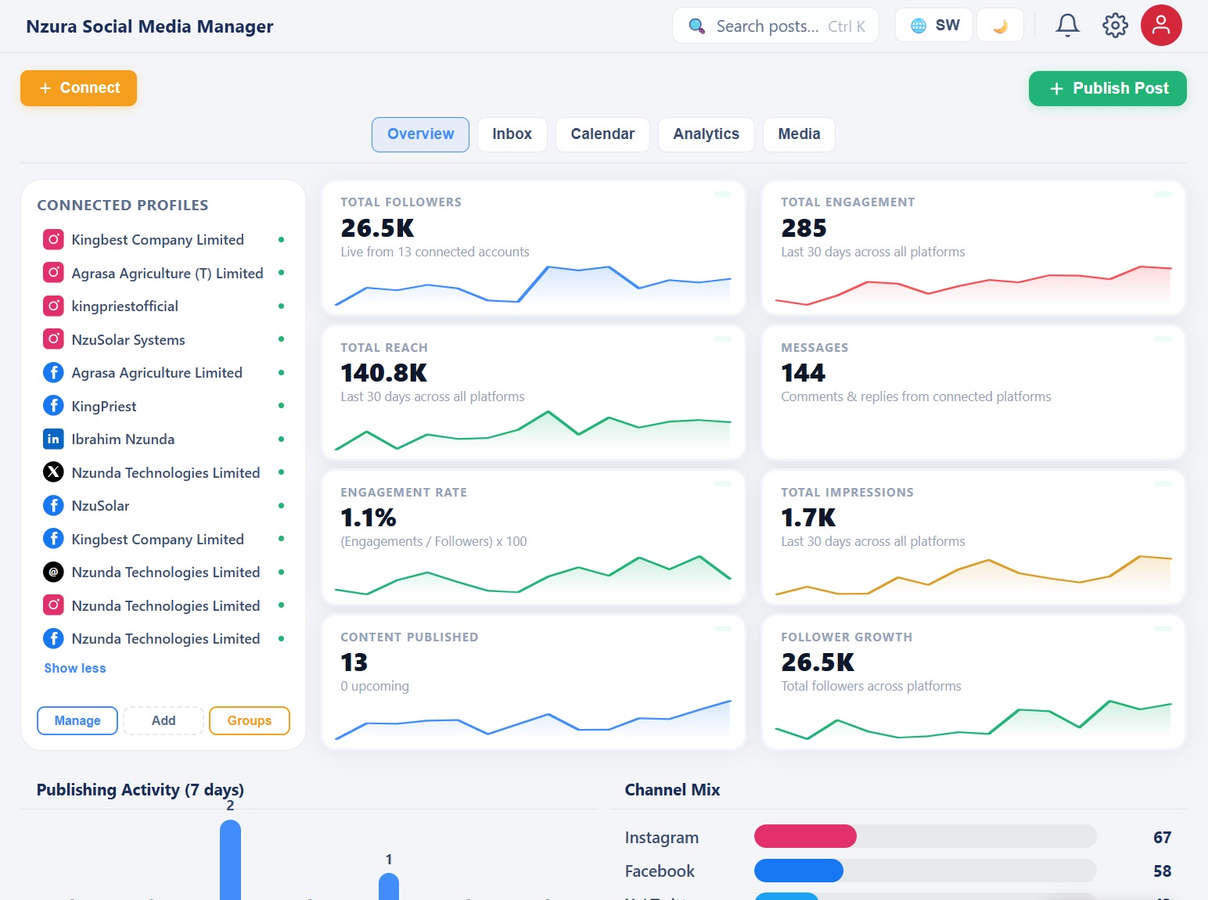
Task: Open user profile avatar icon
Action: click(x=1161, y=26)
